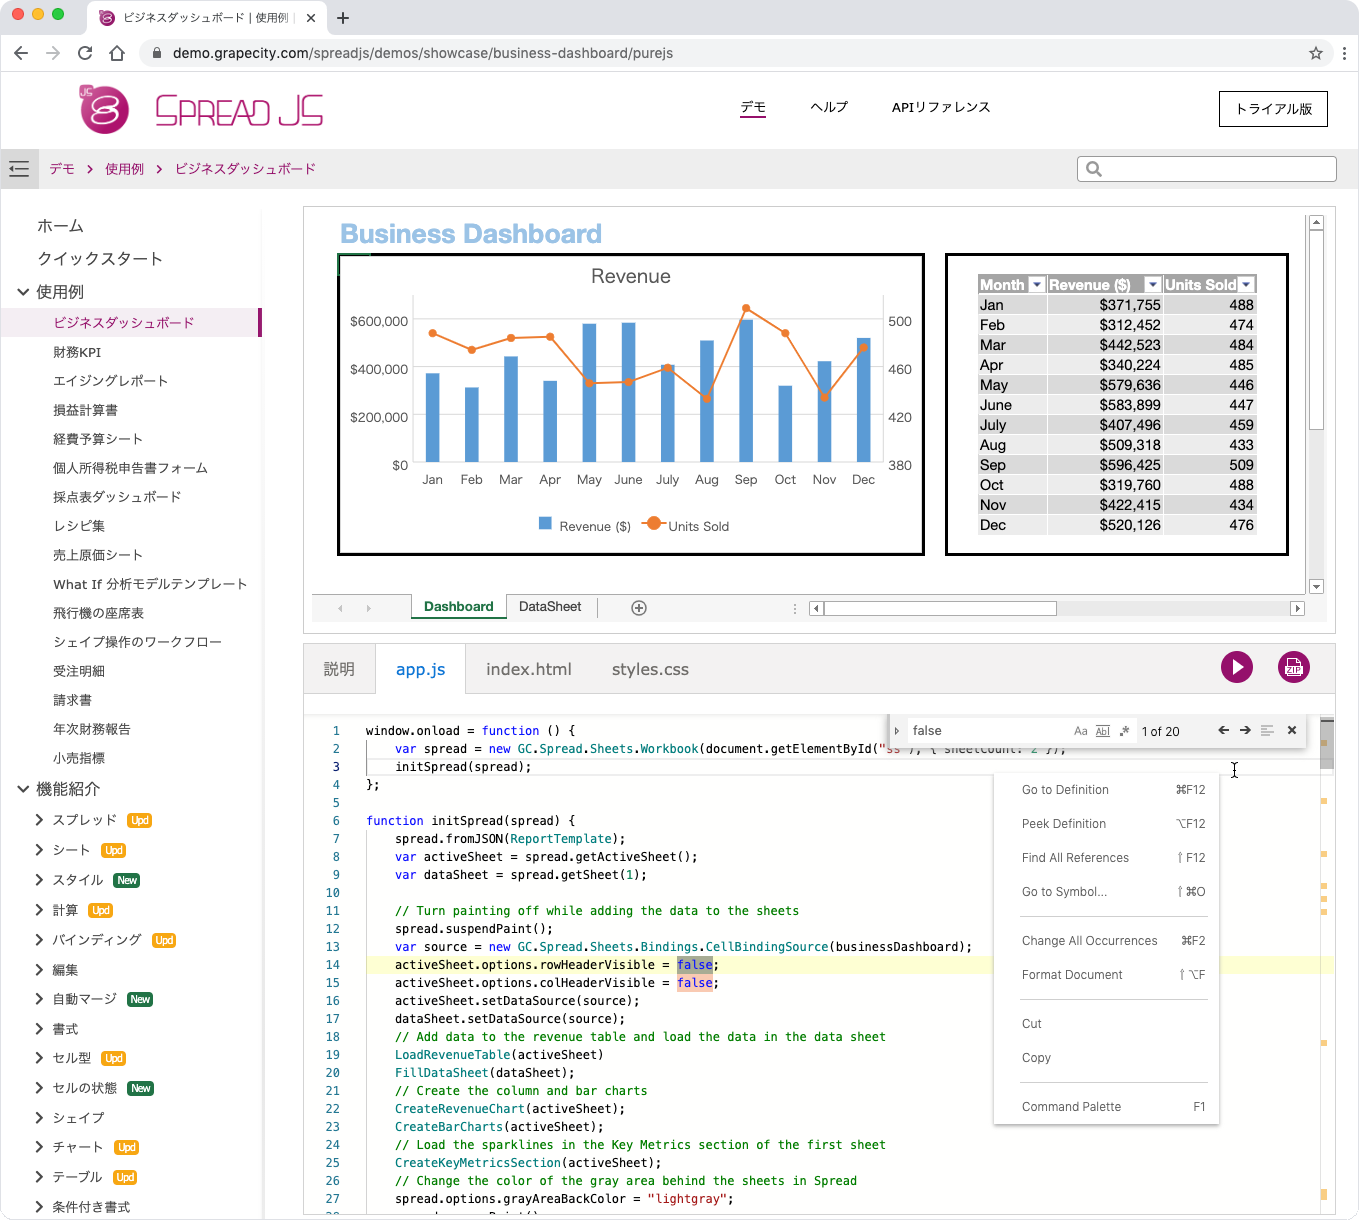This screenshot has height=1220, width=1359.
Task: Open the Units Sold filter dropdown
Action: [1246, 285]
